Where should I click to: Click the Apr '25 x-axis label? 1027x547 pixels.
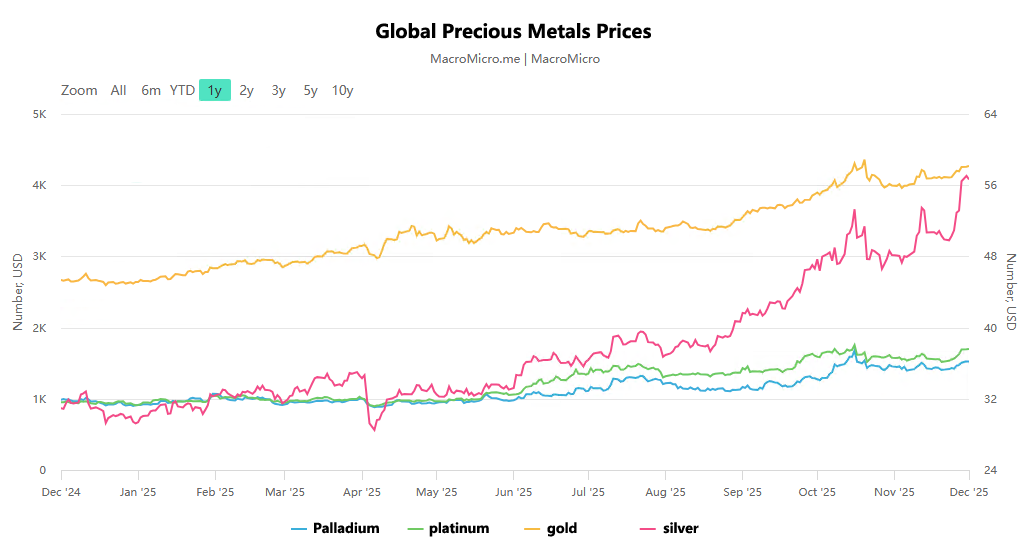tap(362, 492)
